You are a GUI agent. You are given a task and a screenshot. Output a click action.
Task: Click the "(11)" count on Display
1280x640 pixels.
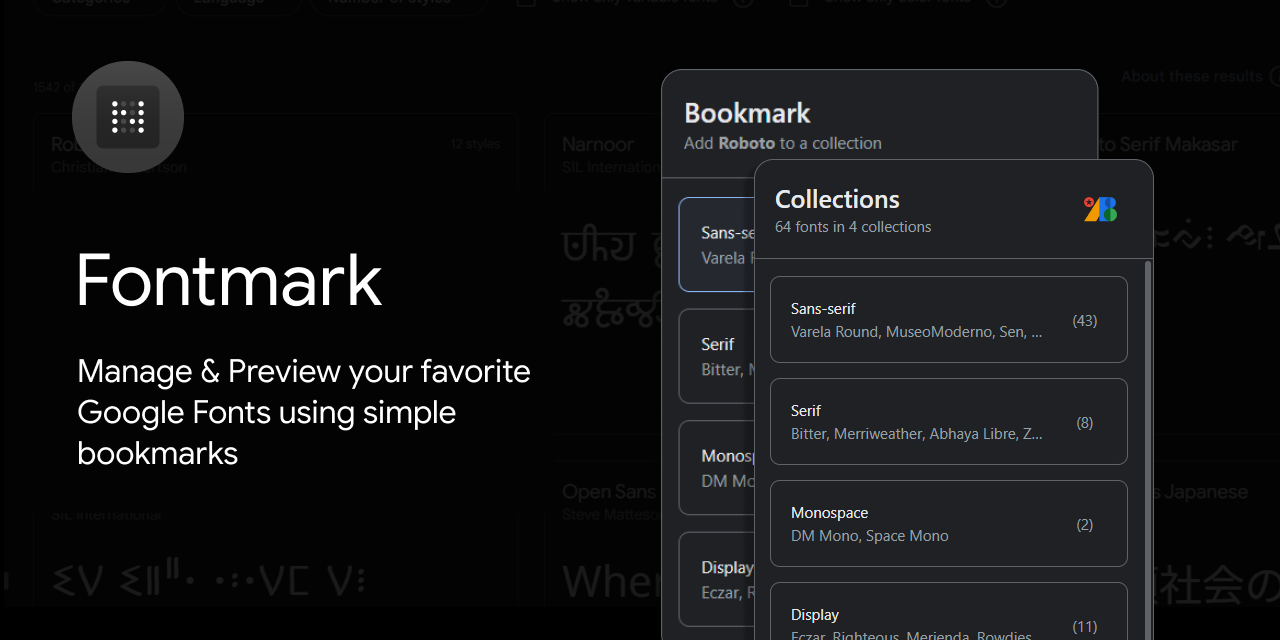(1084, 627)
